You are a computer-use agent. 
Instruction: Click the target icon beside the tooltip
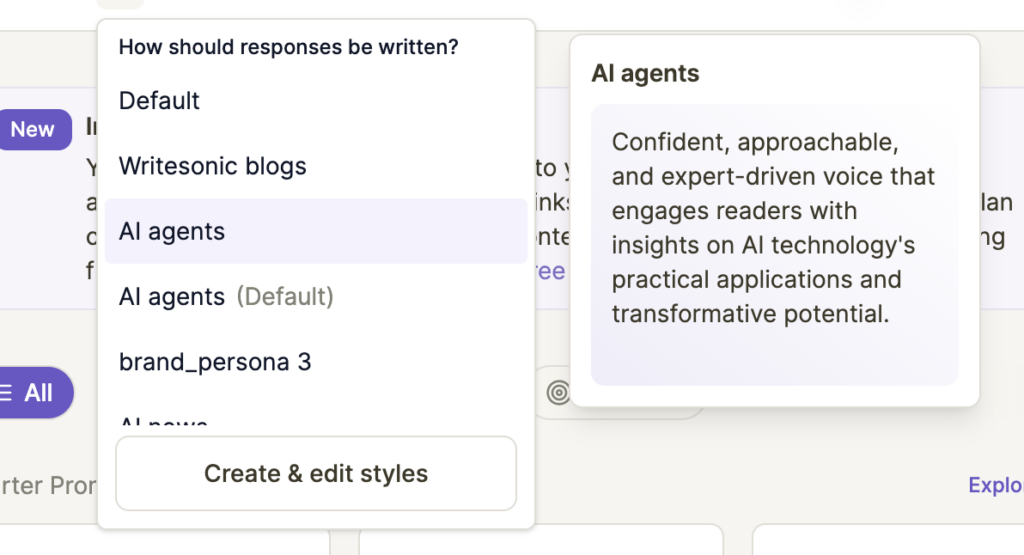558,392
